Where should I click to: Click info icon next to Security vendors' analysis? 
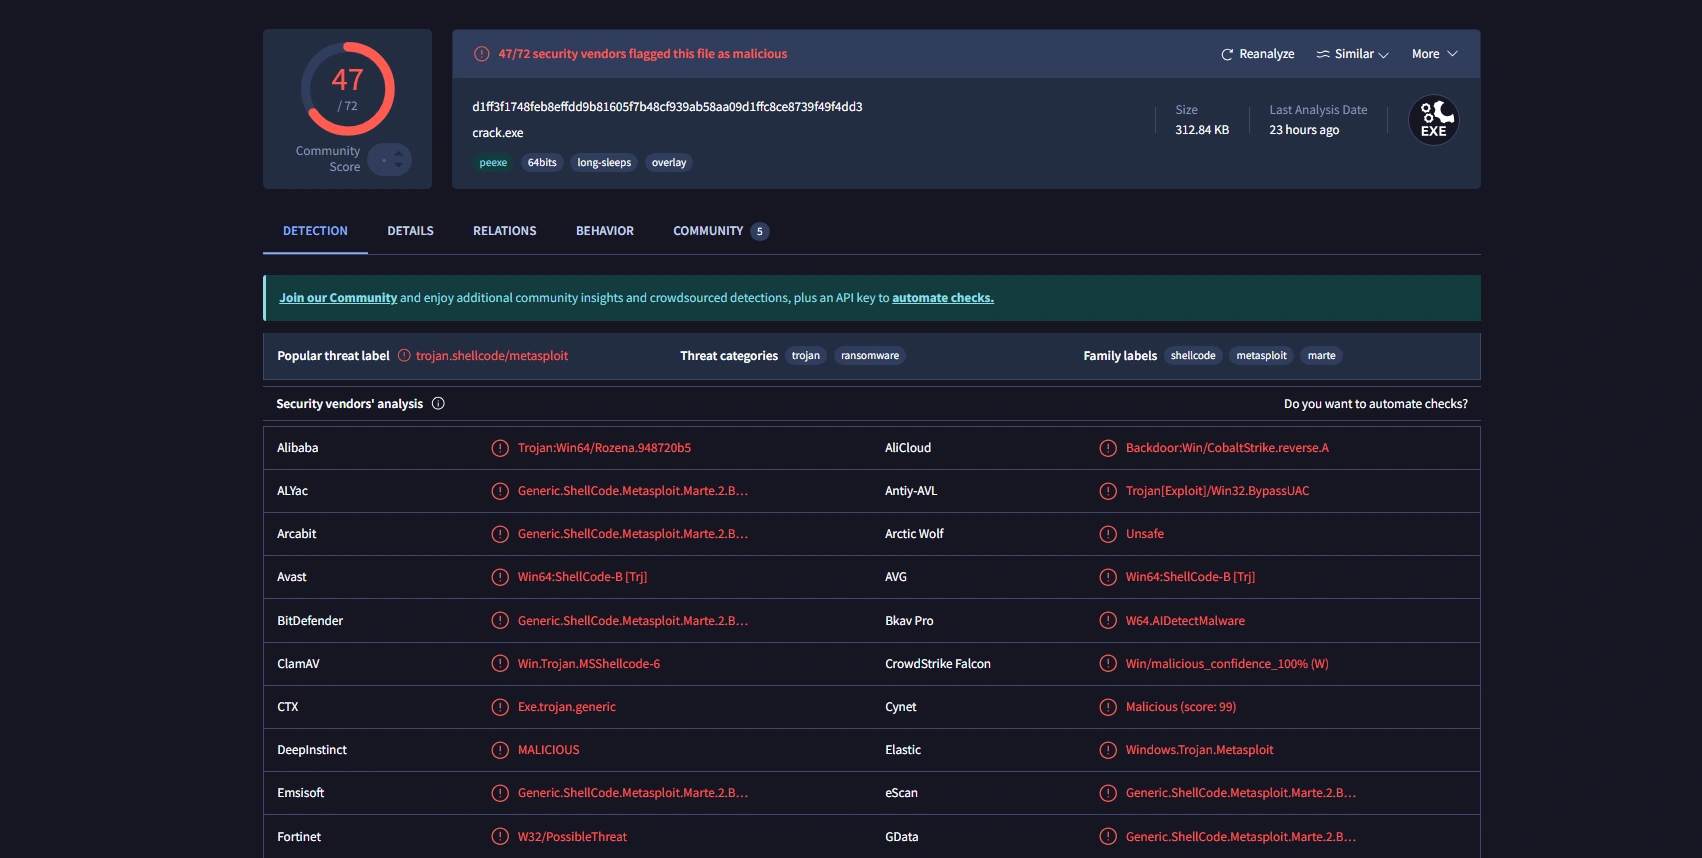tap(438, 404)
